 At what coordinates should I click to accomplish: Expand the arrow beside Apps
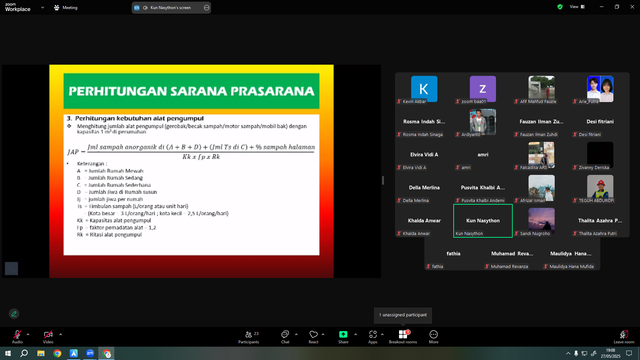tap(382, 334)
